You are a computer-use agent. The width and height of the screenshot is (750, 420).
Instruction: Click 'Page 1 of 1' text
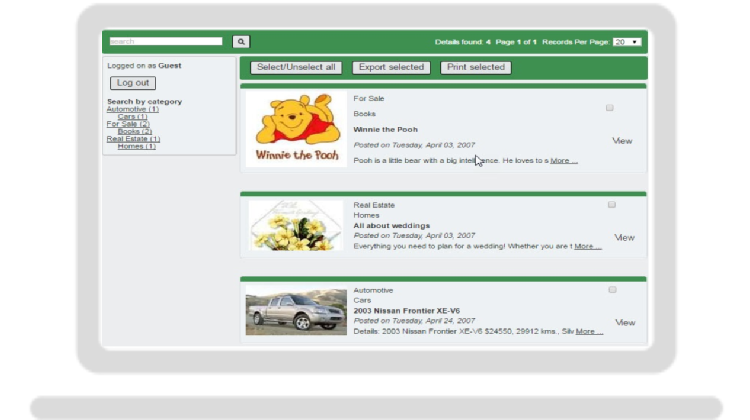point(516,42)
